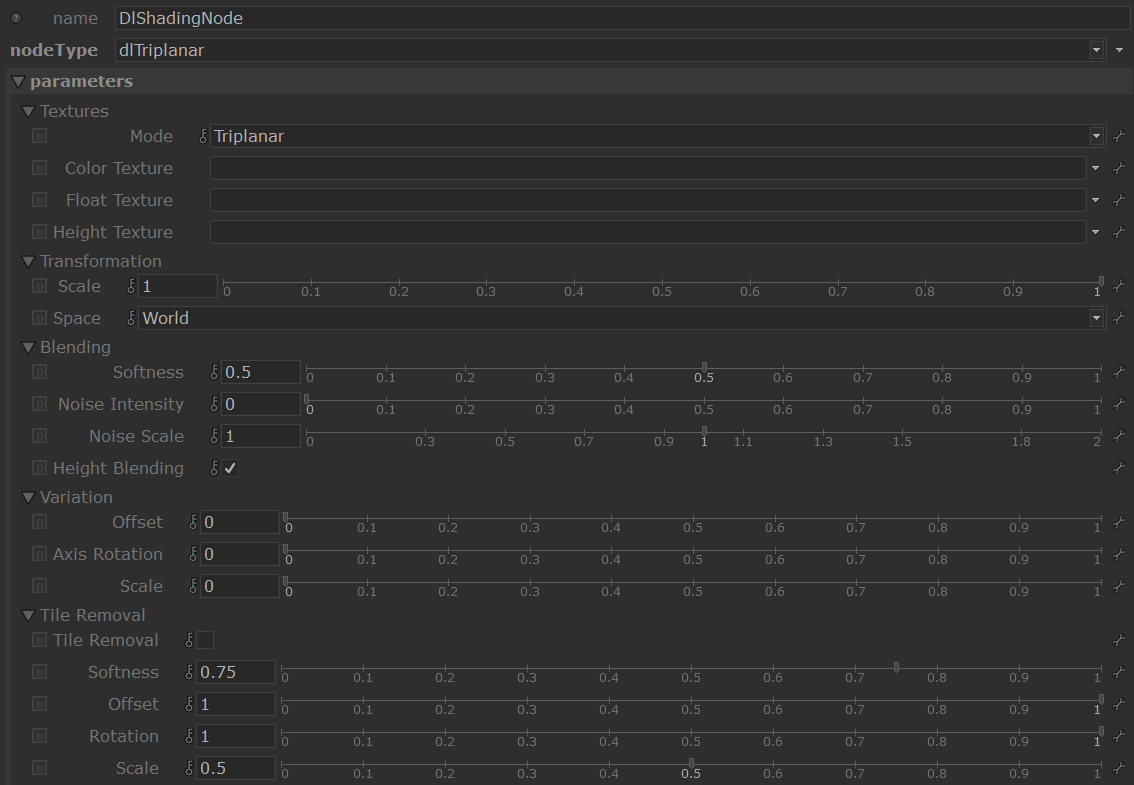Click the wrench icon for the Space parameter
The image size is (1134, 785).
click(x=1119, y=318)
